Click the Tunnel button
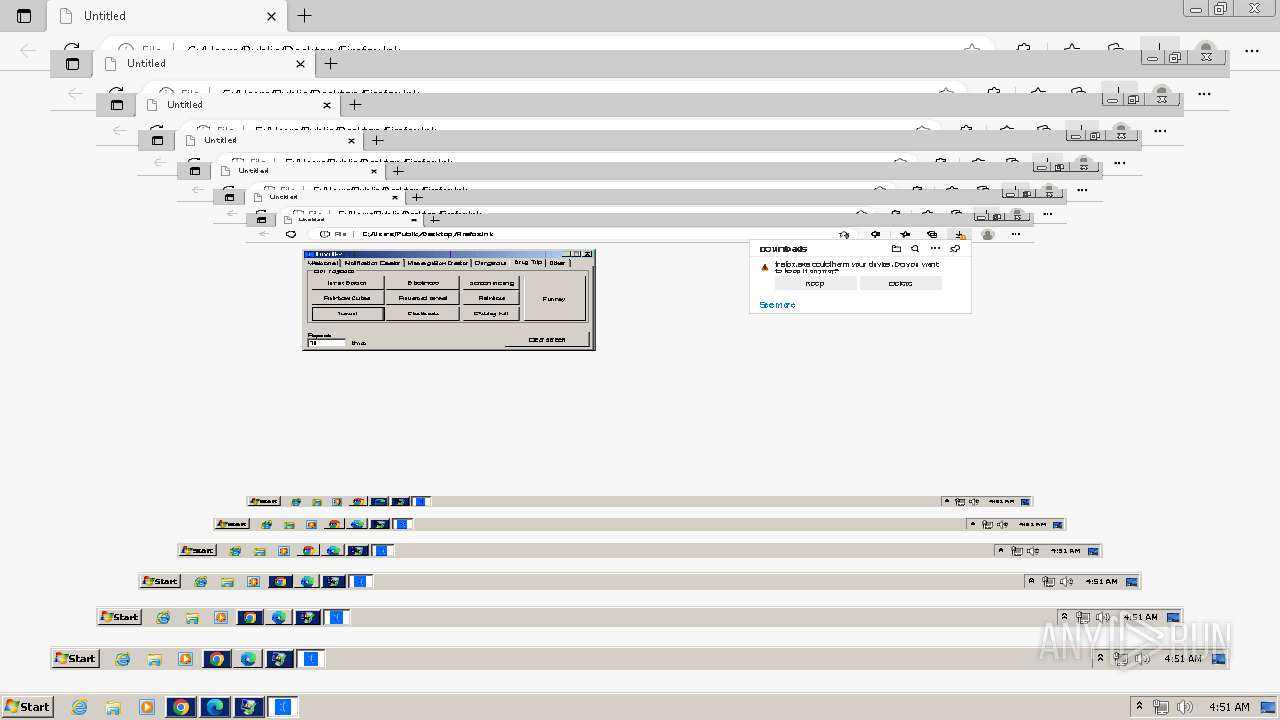 pos(347,313)
